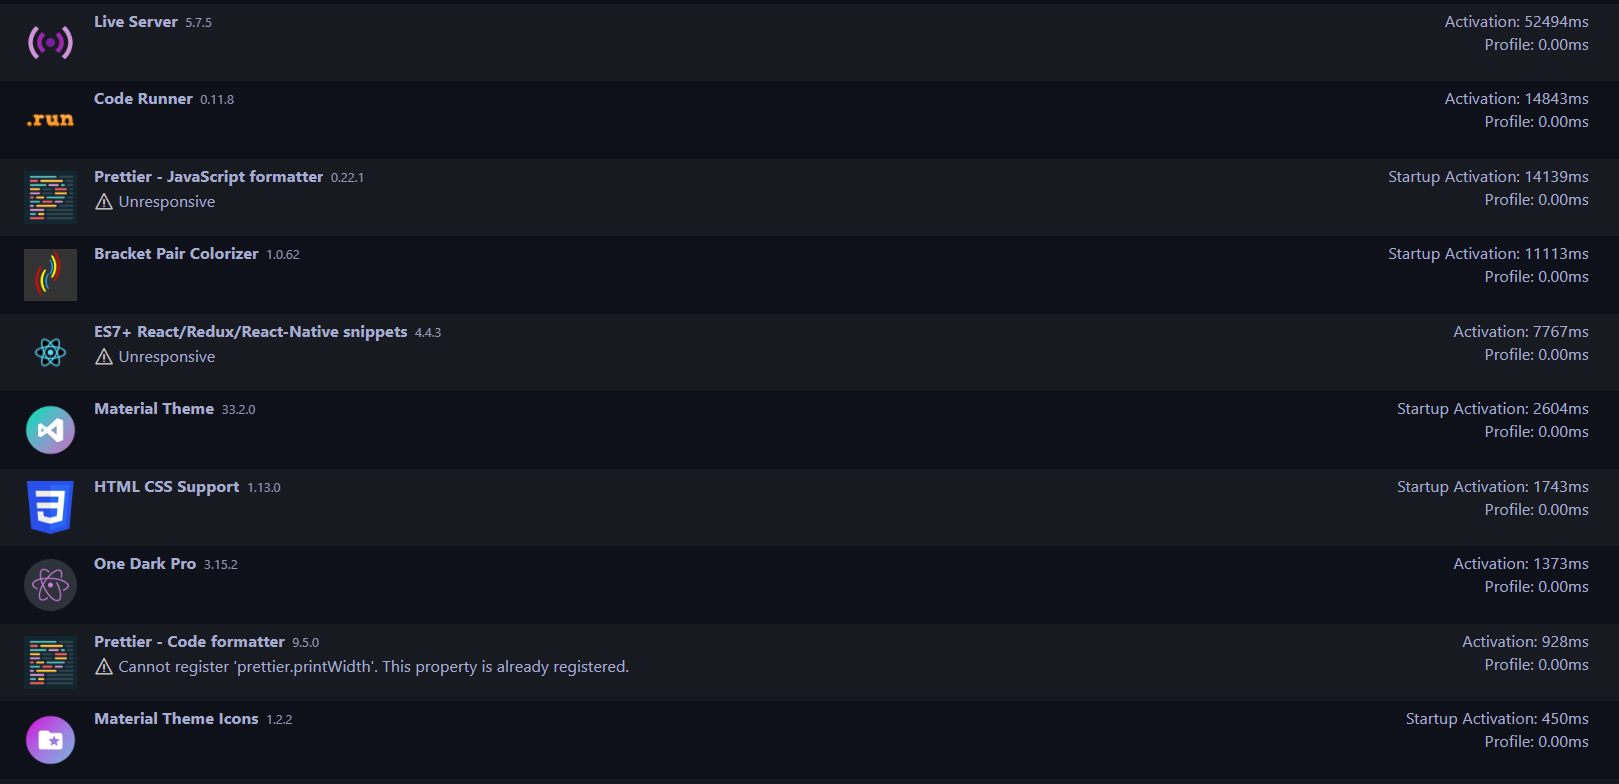Click the prettier.printWidth registration error message
The image size is (1619, 784).
point(374,666)
